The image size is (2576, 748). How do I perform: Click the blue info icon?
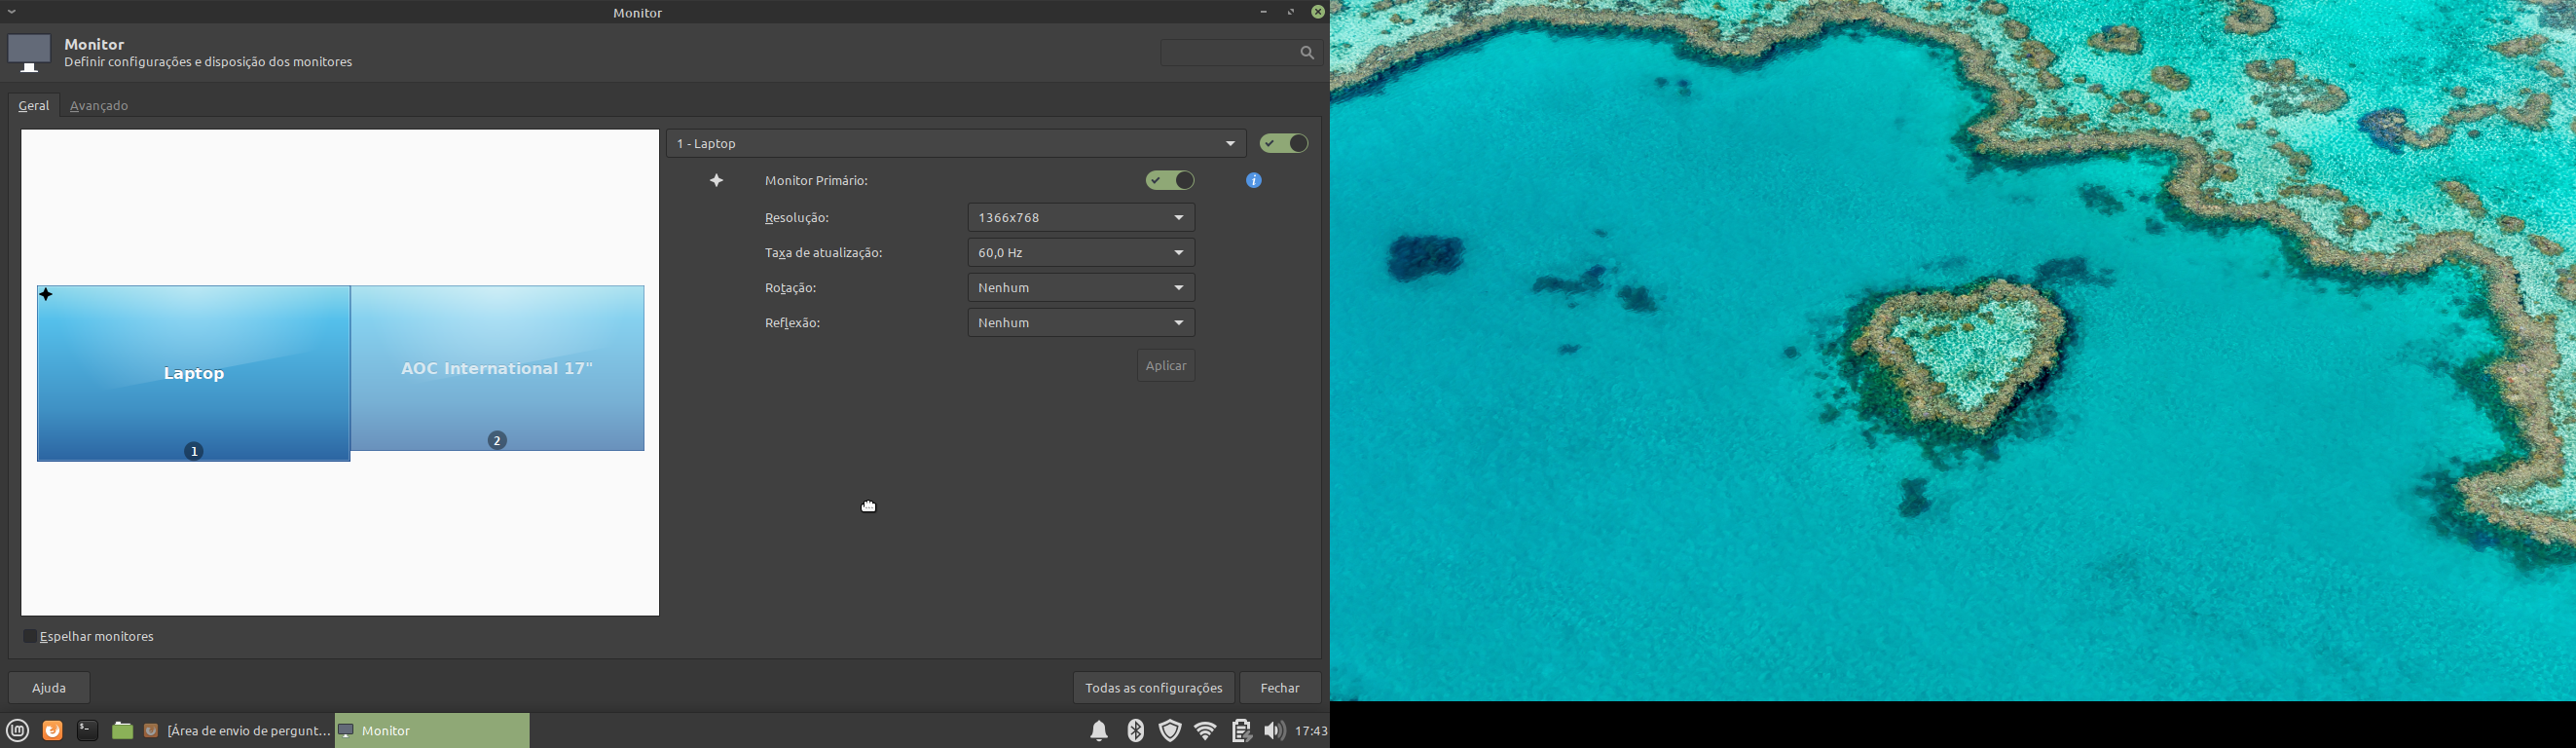pos(1253,181)
